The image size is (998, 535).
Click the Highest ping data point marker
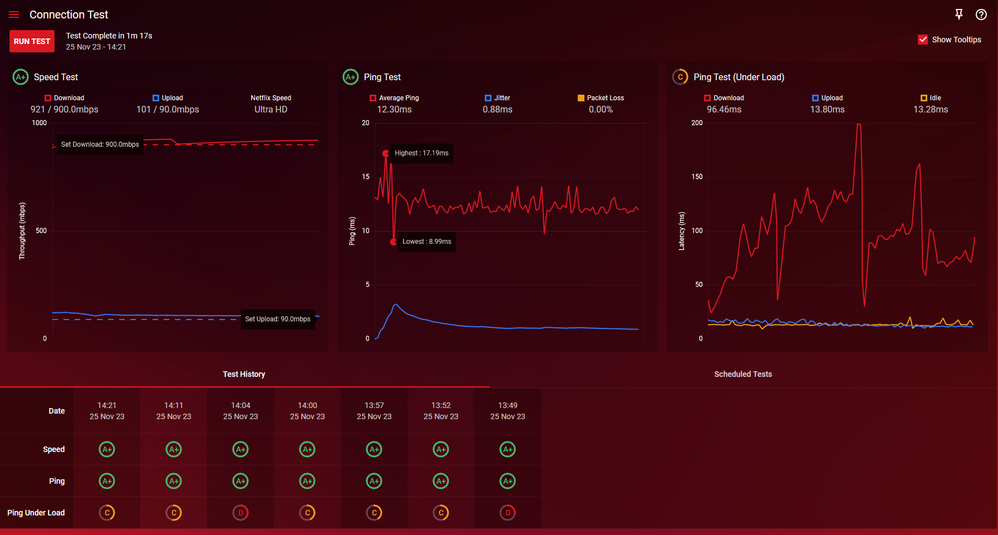pos(385,154)
